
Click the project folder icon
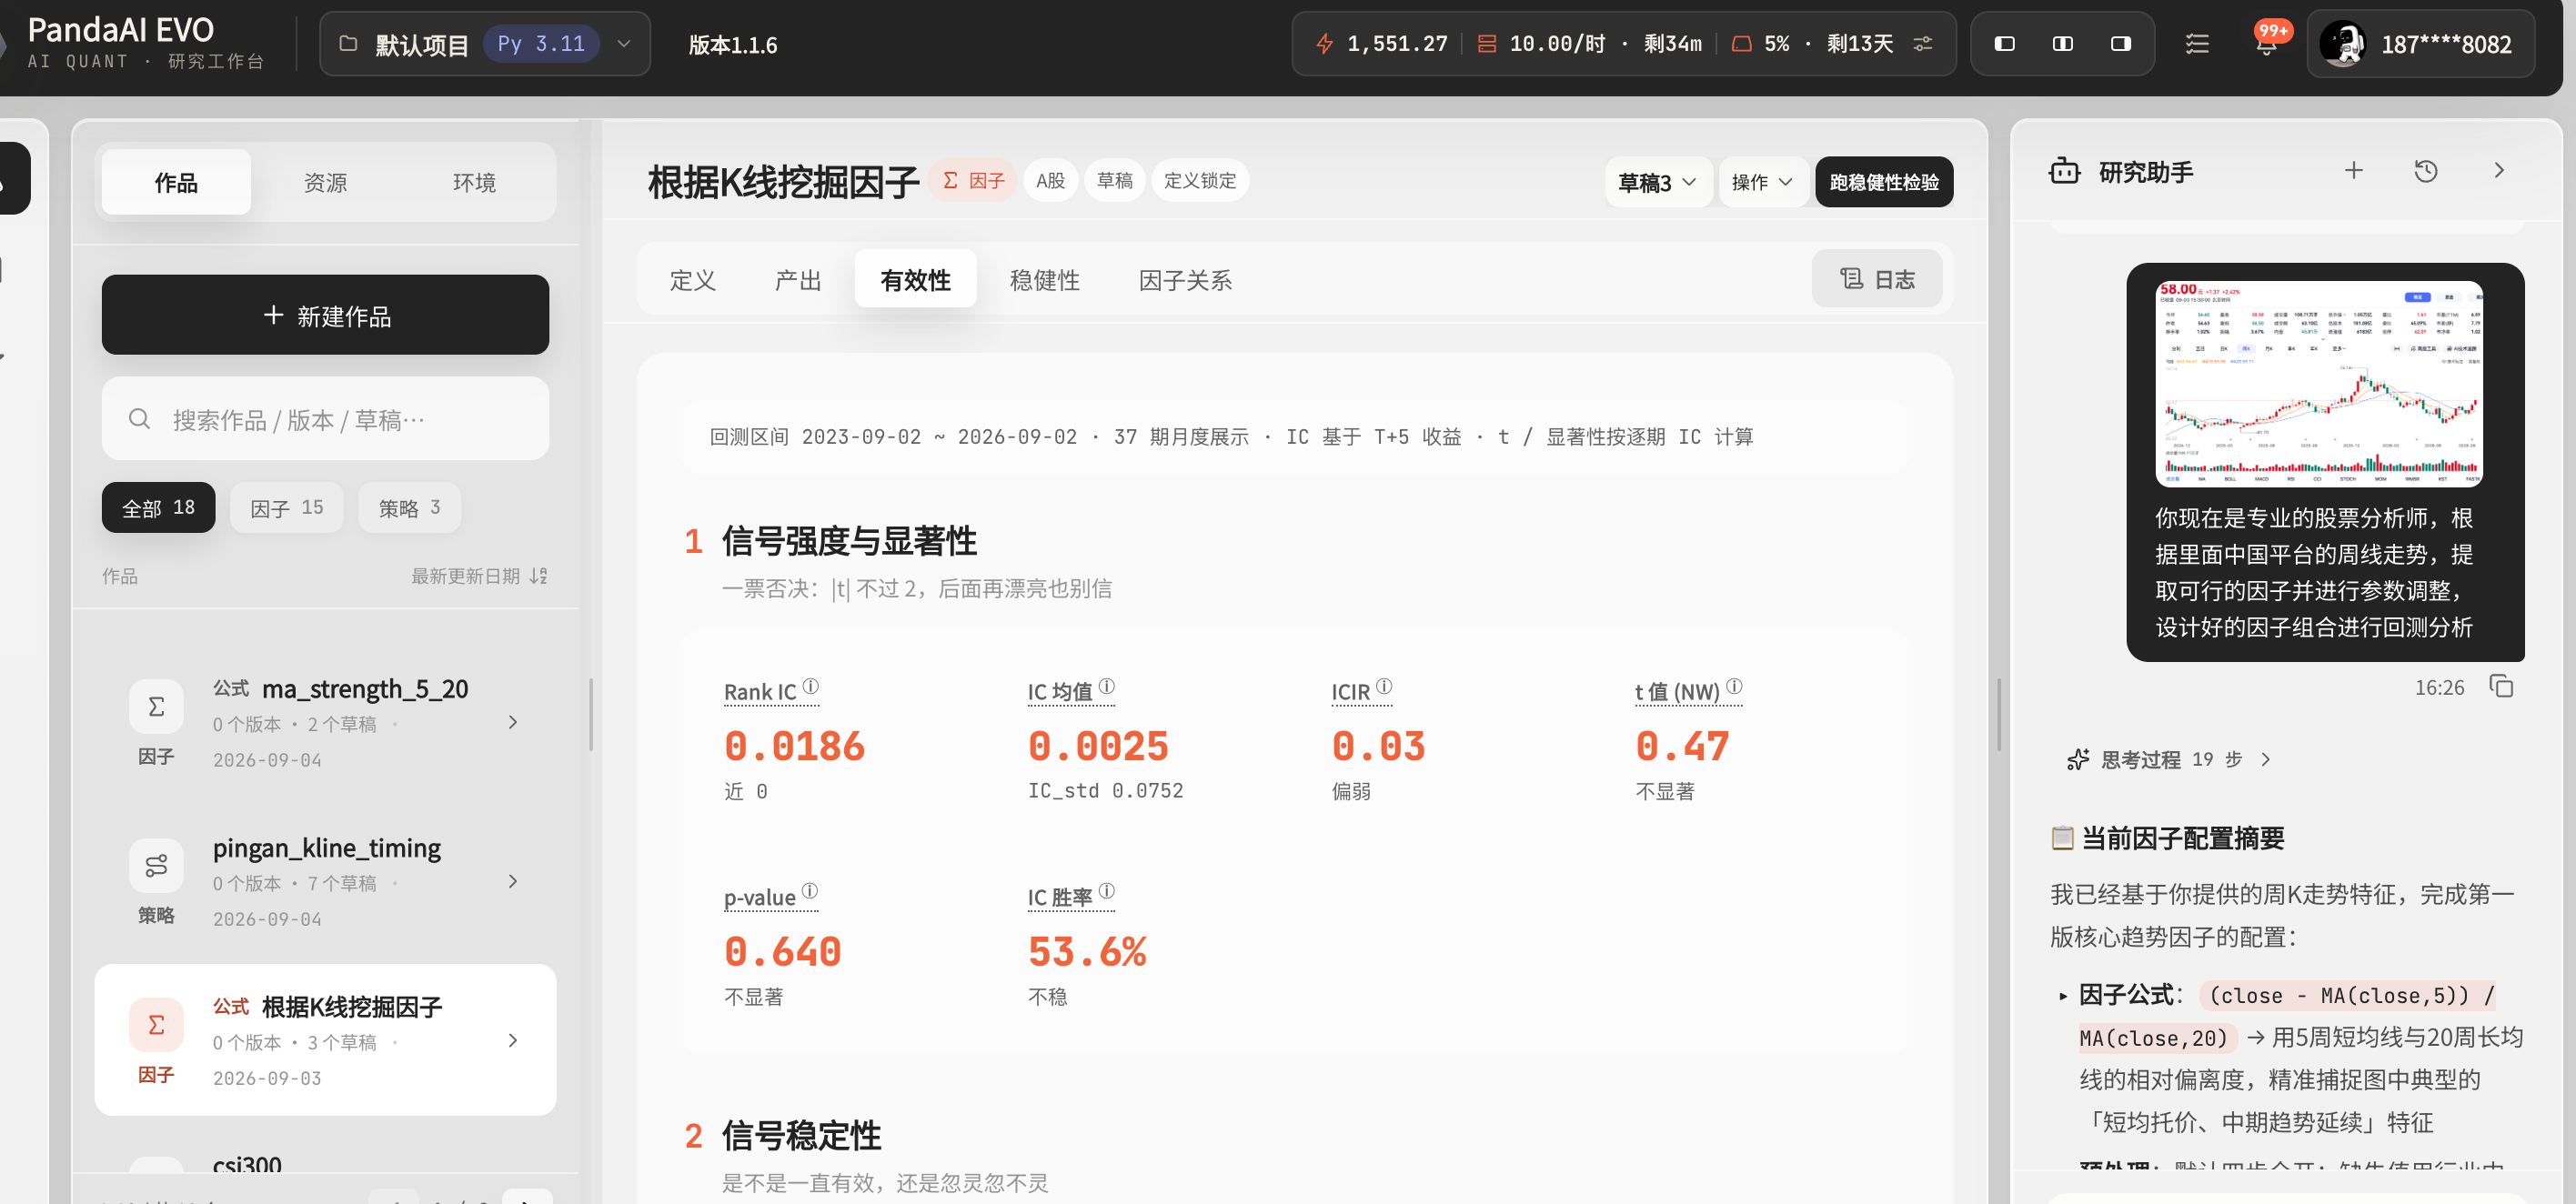coord(348,44)
